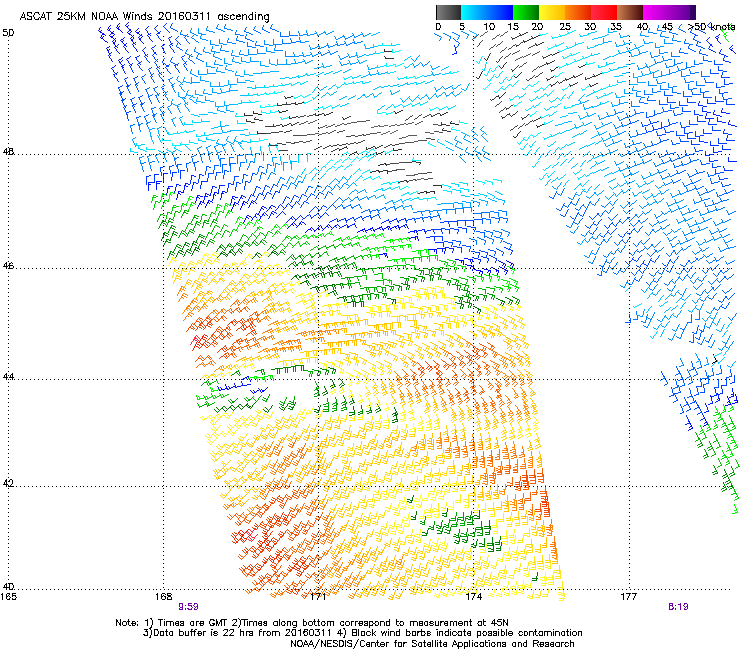Click the legend scale label '5'
Viewport: 740px width, 650px height.
(462, 27)
